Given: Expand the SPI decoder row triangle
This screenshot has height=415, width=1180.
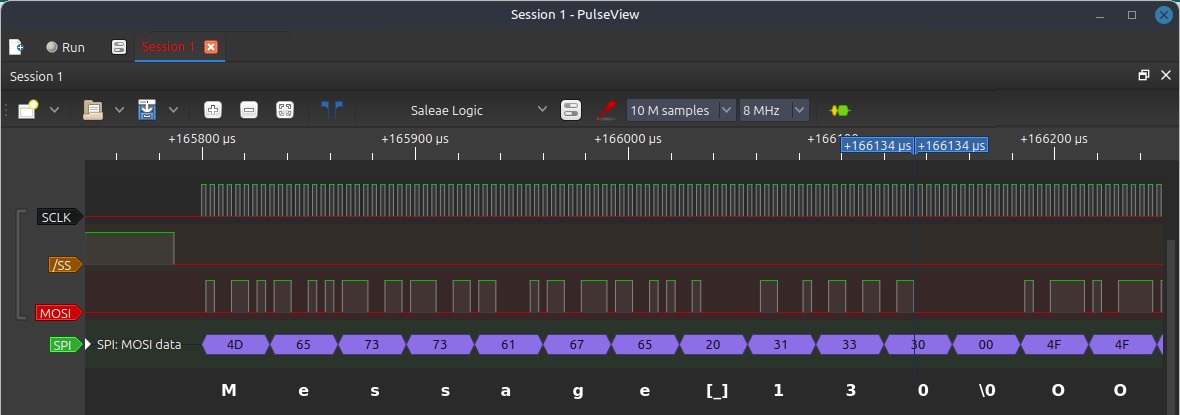Looking at the screenshot, I should point(88,345).
